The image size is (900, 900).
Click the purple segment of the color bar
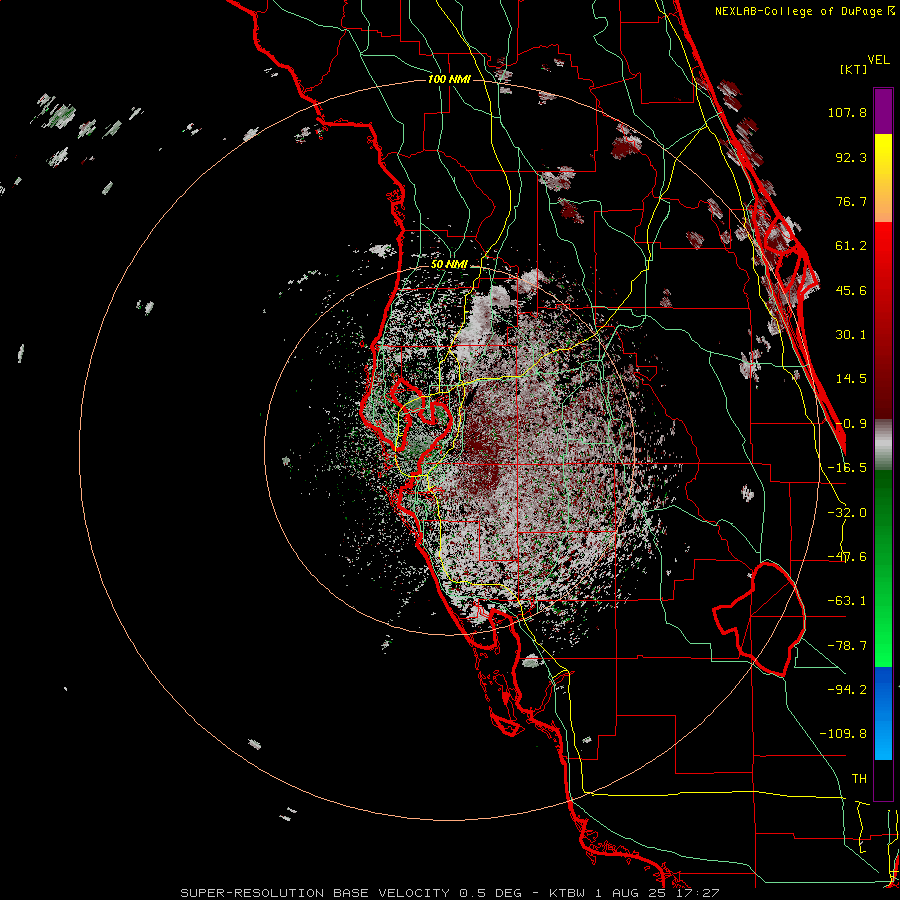coord(883,111)
